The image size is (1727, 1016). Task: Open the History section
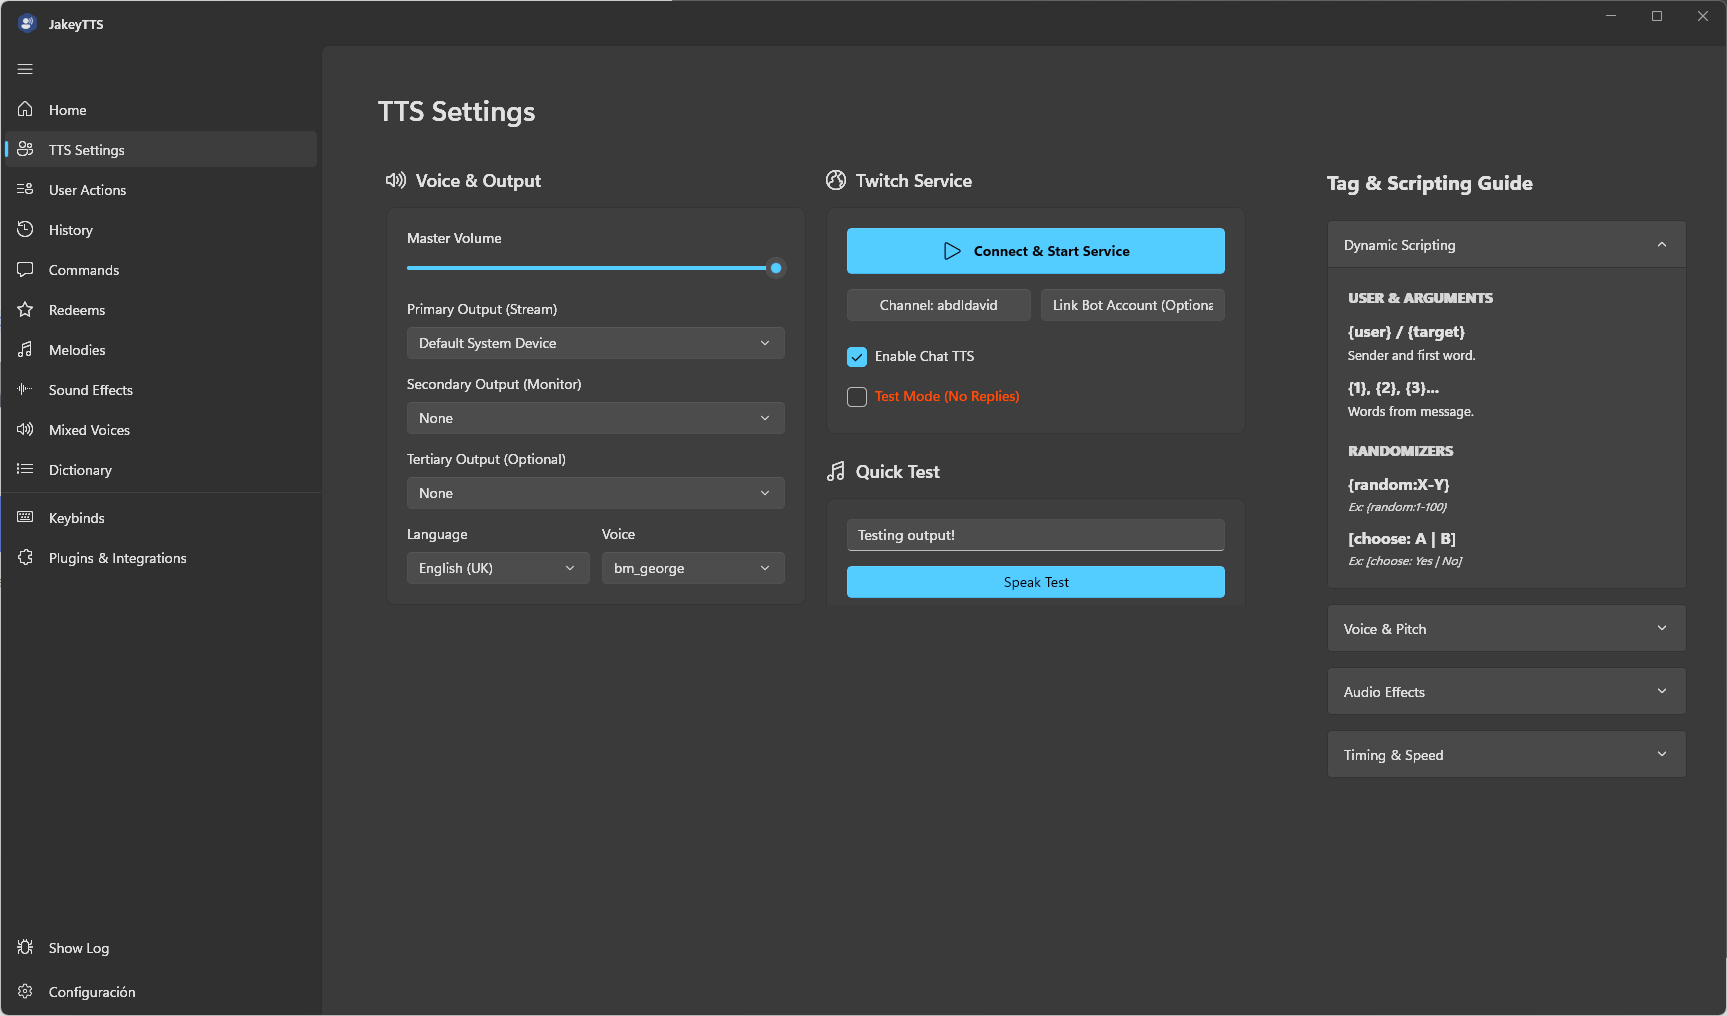tap(161, 229)
